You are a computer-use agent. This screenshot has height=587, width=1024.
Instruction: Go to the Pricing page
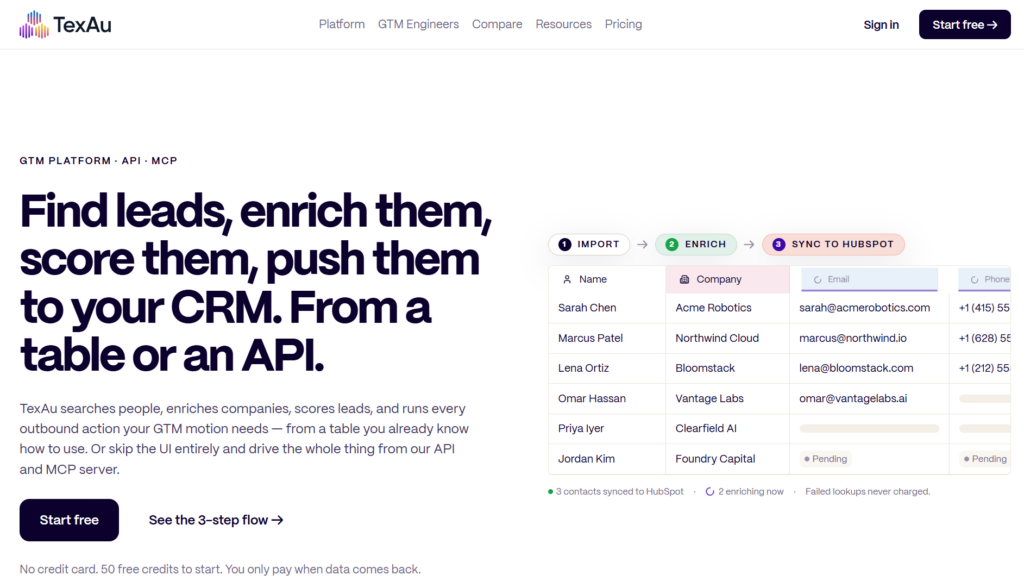(623, 24)
